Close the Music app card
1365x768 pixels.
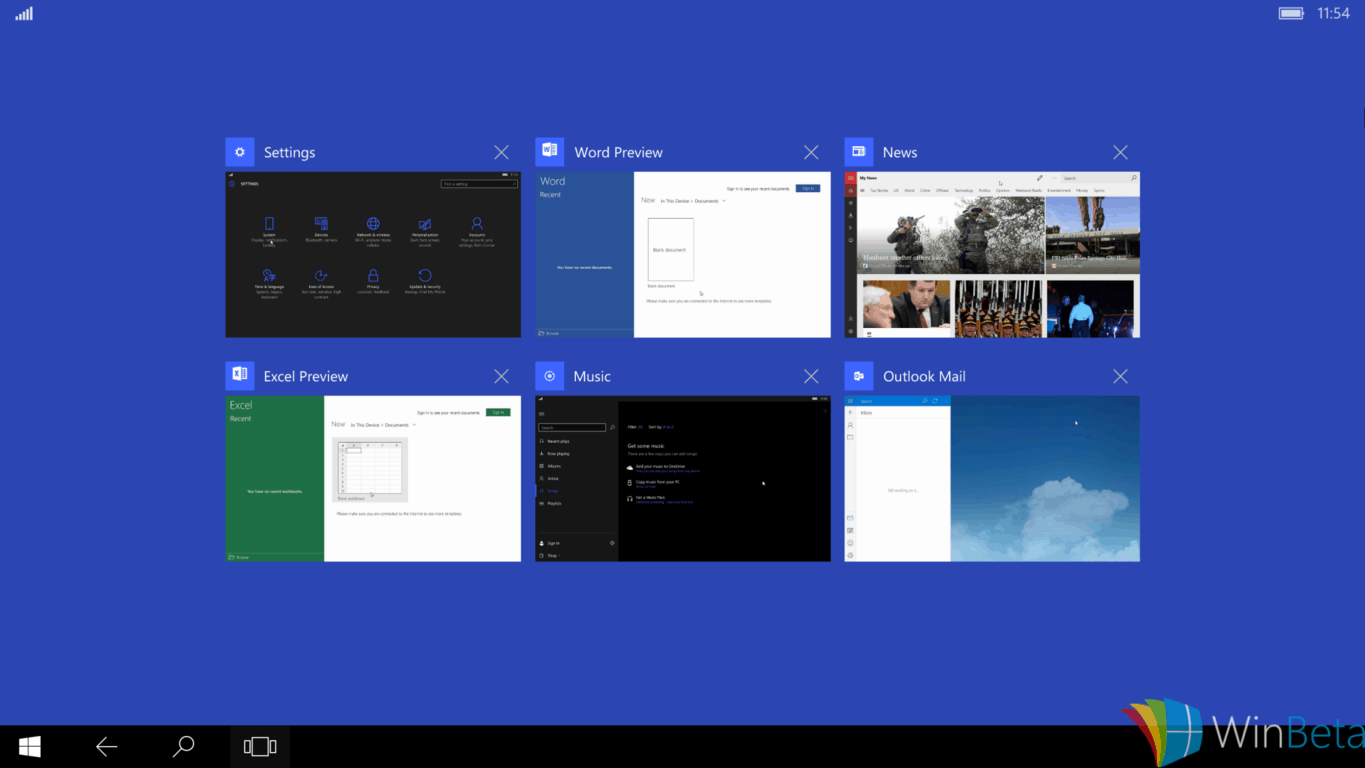(x=811, y=376)
